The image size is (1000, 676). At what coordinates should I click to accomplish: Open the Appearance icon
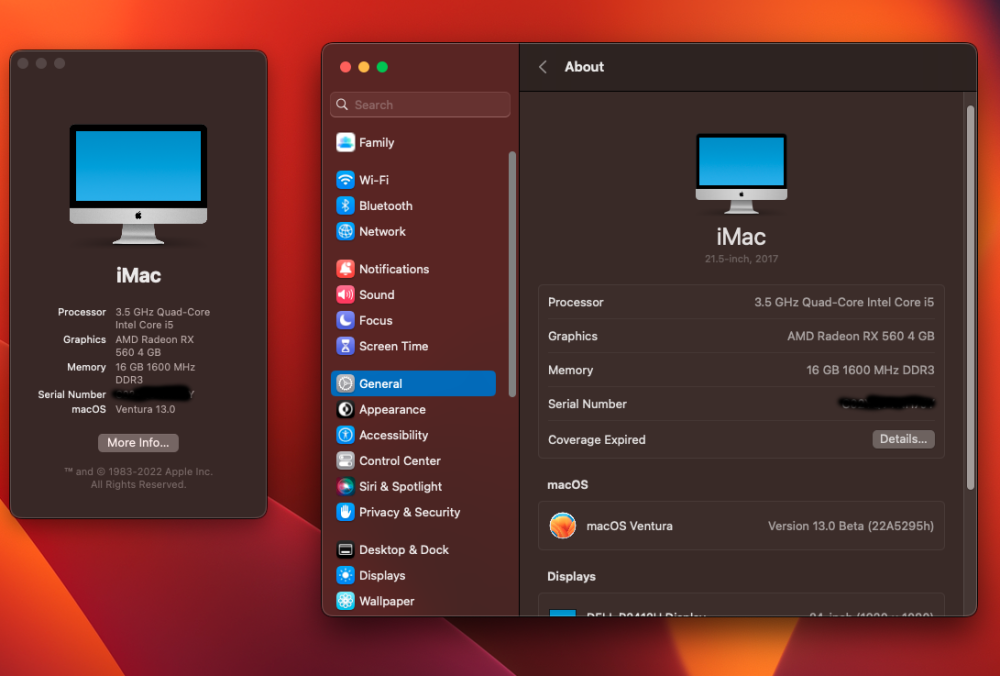click(x=345, y=409)
